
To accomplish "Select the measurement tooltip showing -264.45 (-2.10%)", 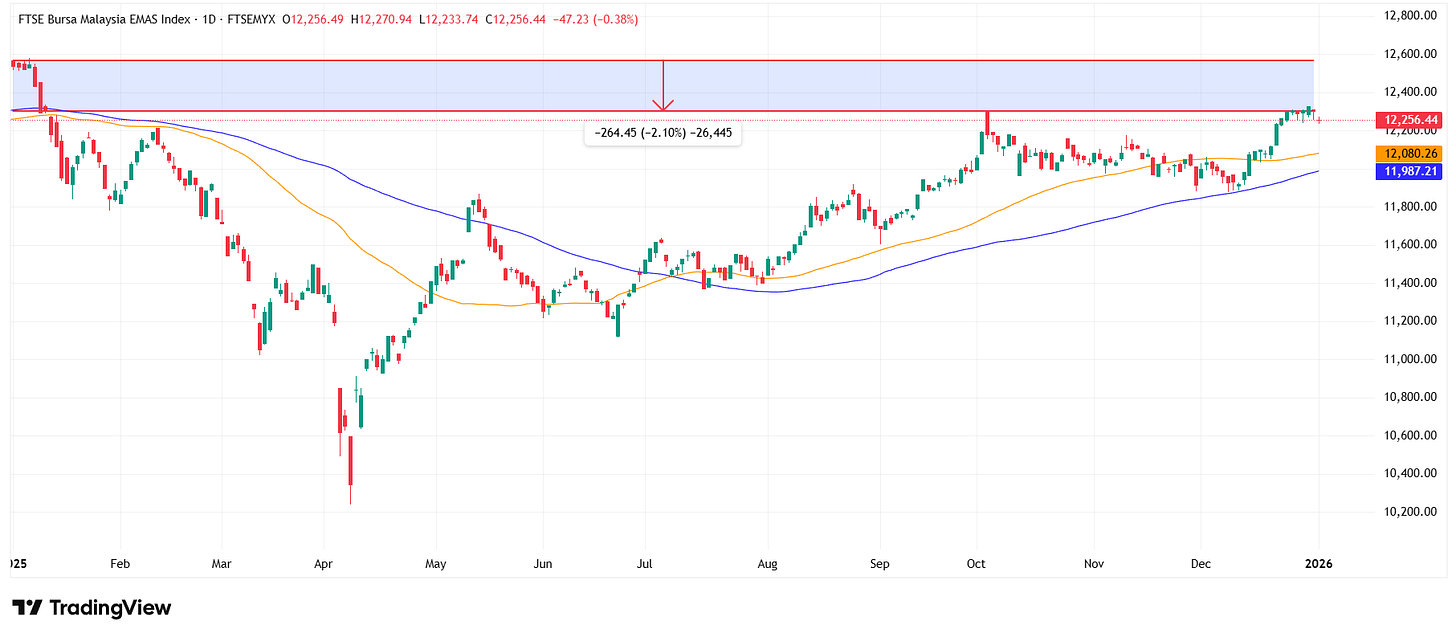I will pyautogui.click(x=663, y=133).
